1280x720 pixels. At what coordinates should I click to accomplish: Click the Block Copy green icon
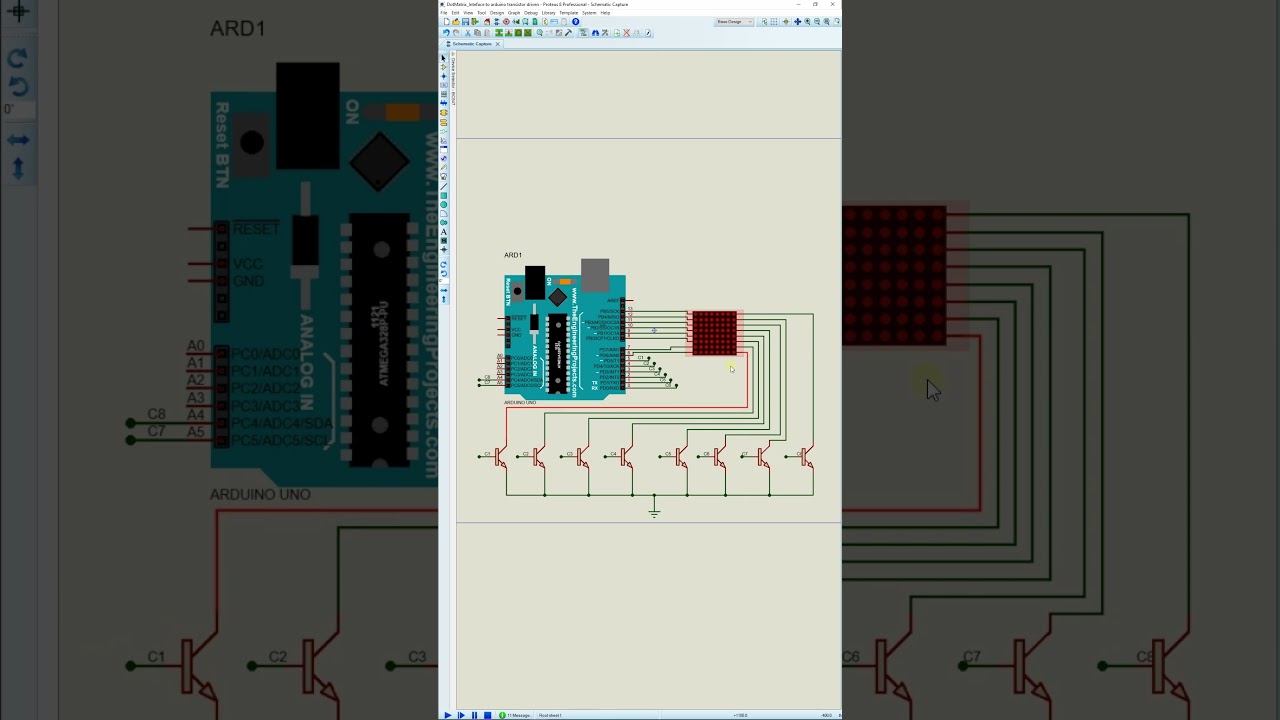click(x=499, y=33)
